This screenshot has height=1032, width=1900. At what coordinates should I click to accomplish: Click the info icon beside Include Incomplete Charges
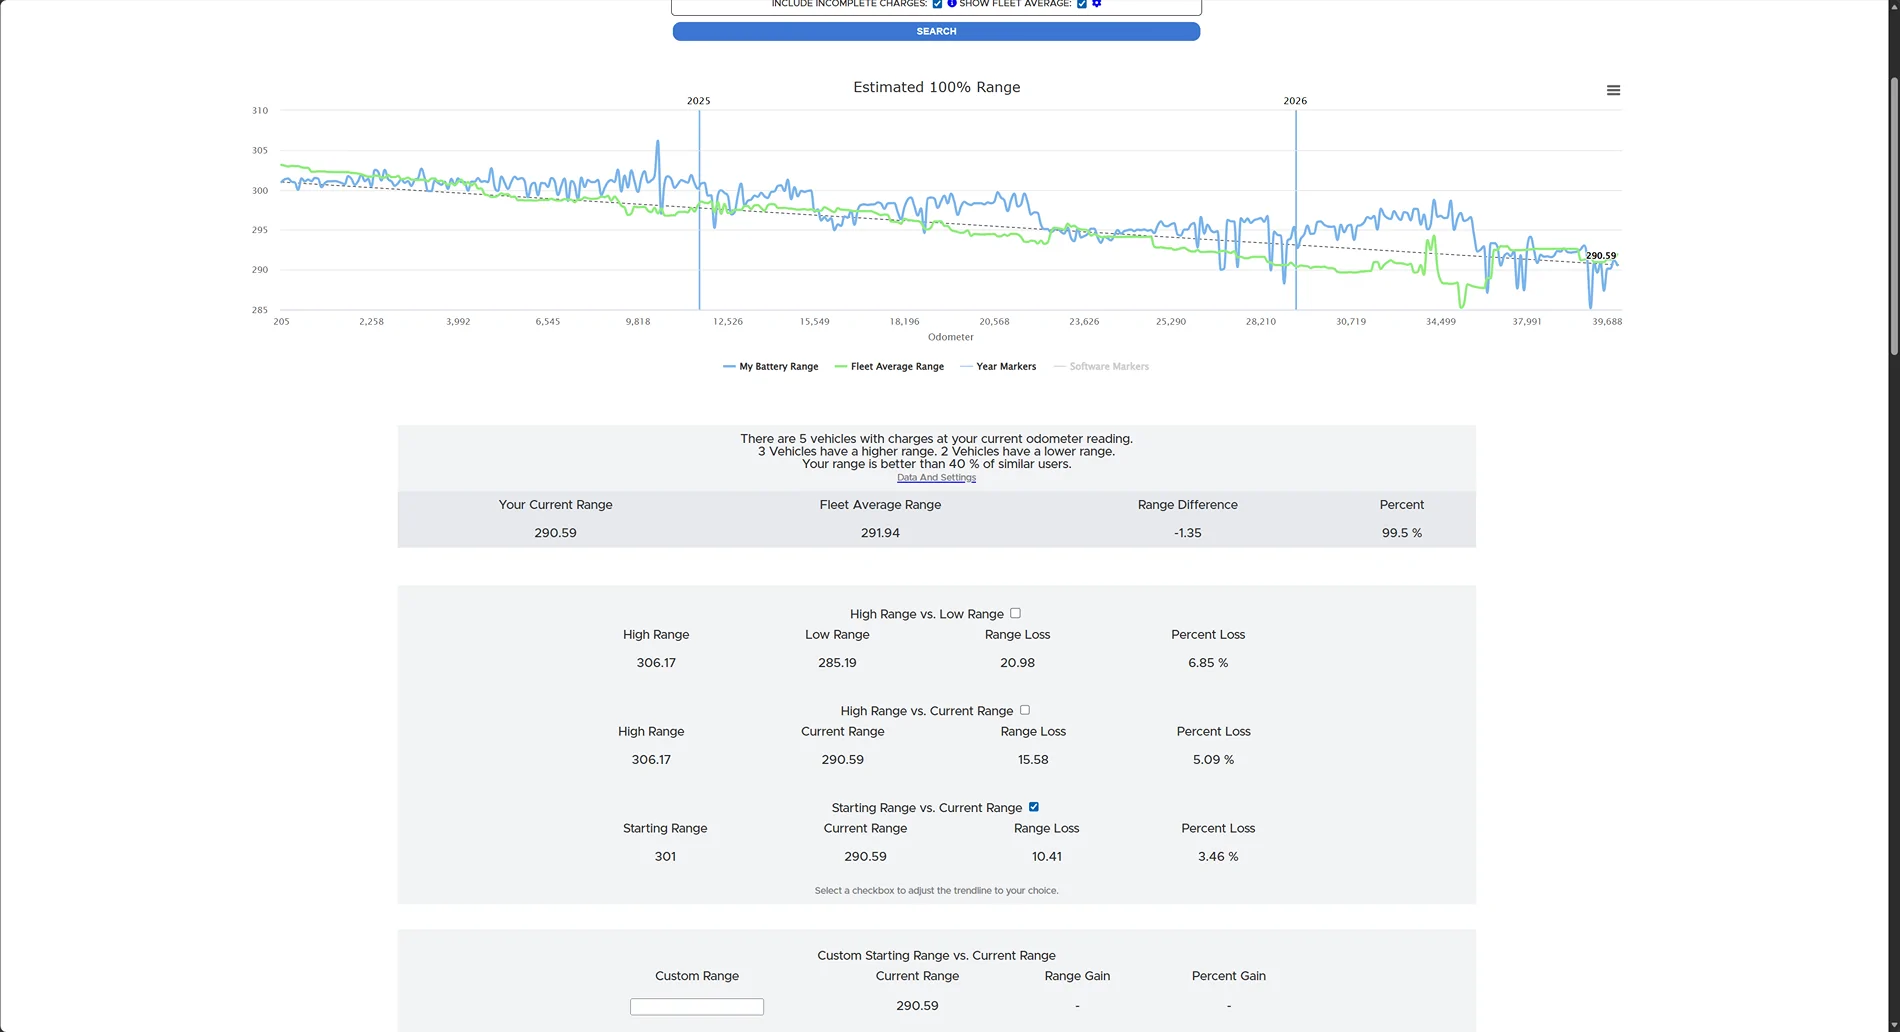coord(952,4)
